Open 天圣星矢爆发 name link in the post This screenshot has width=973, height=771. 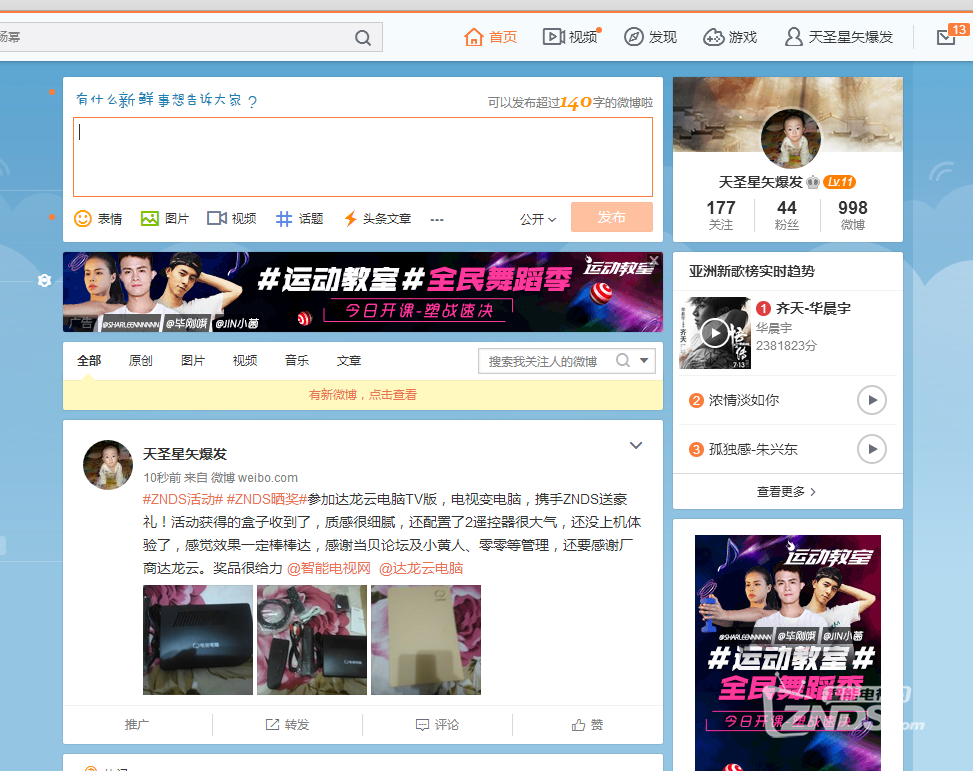click(185, 454)
